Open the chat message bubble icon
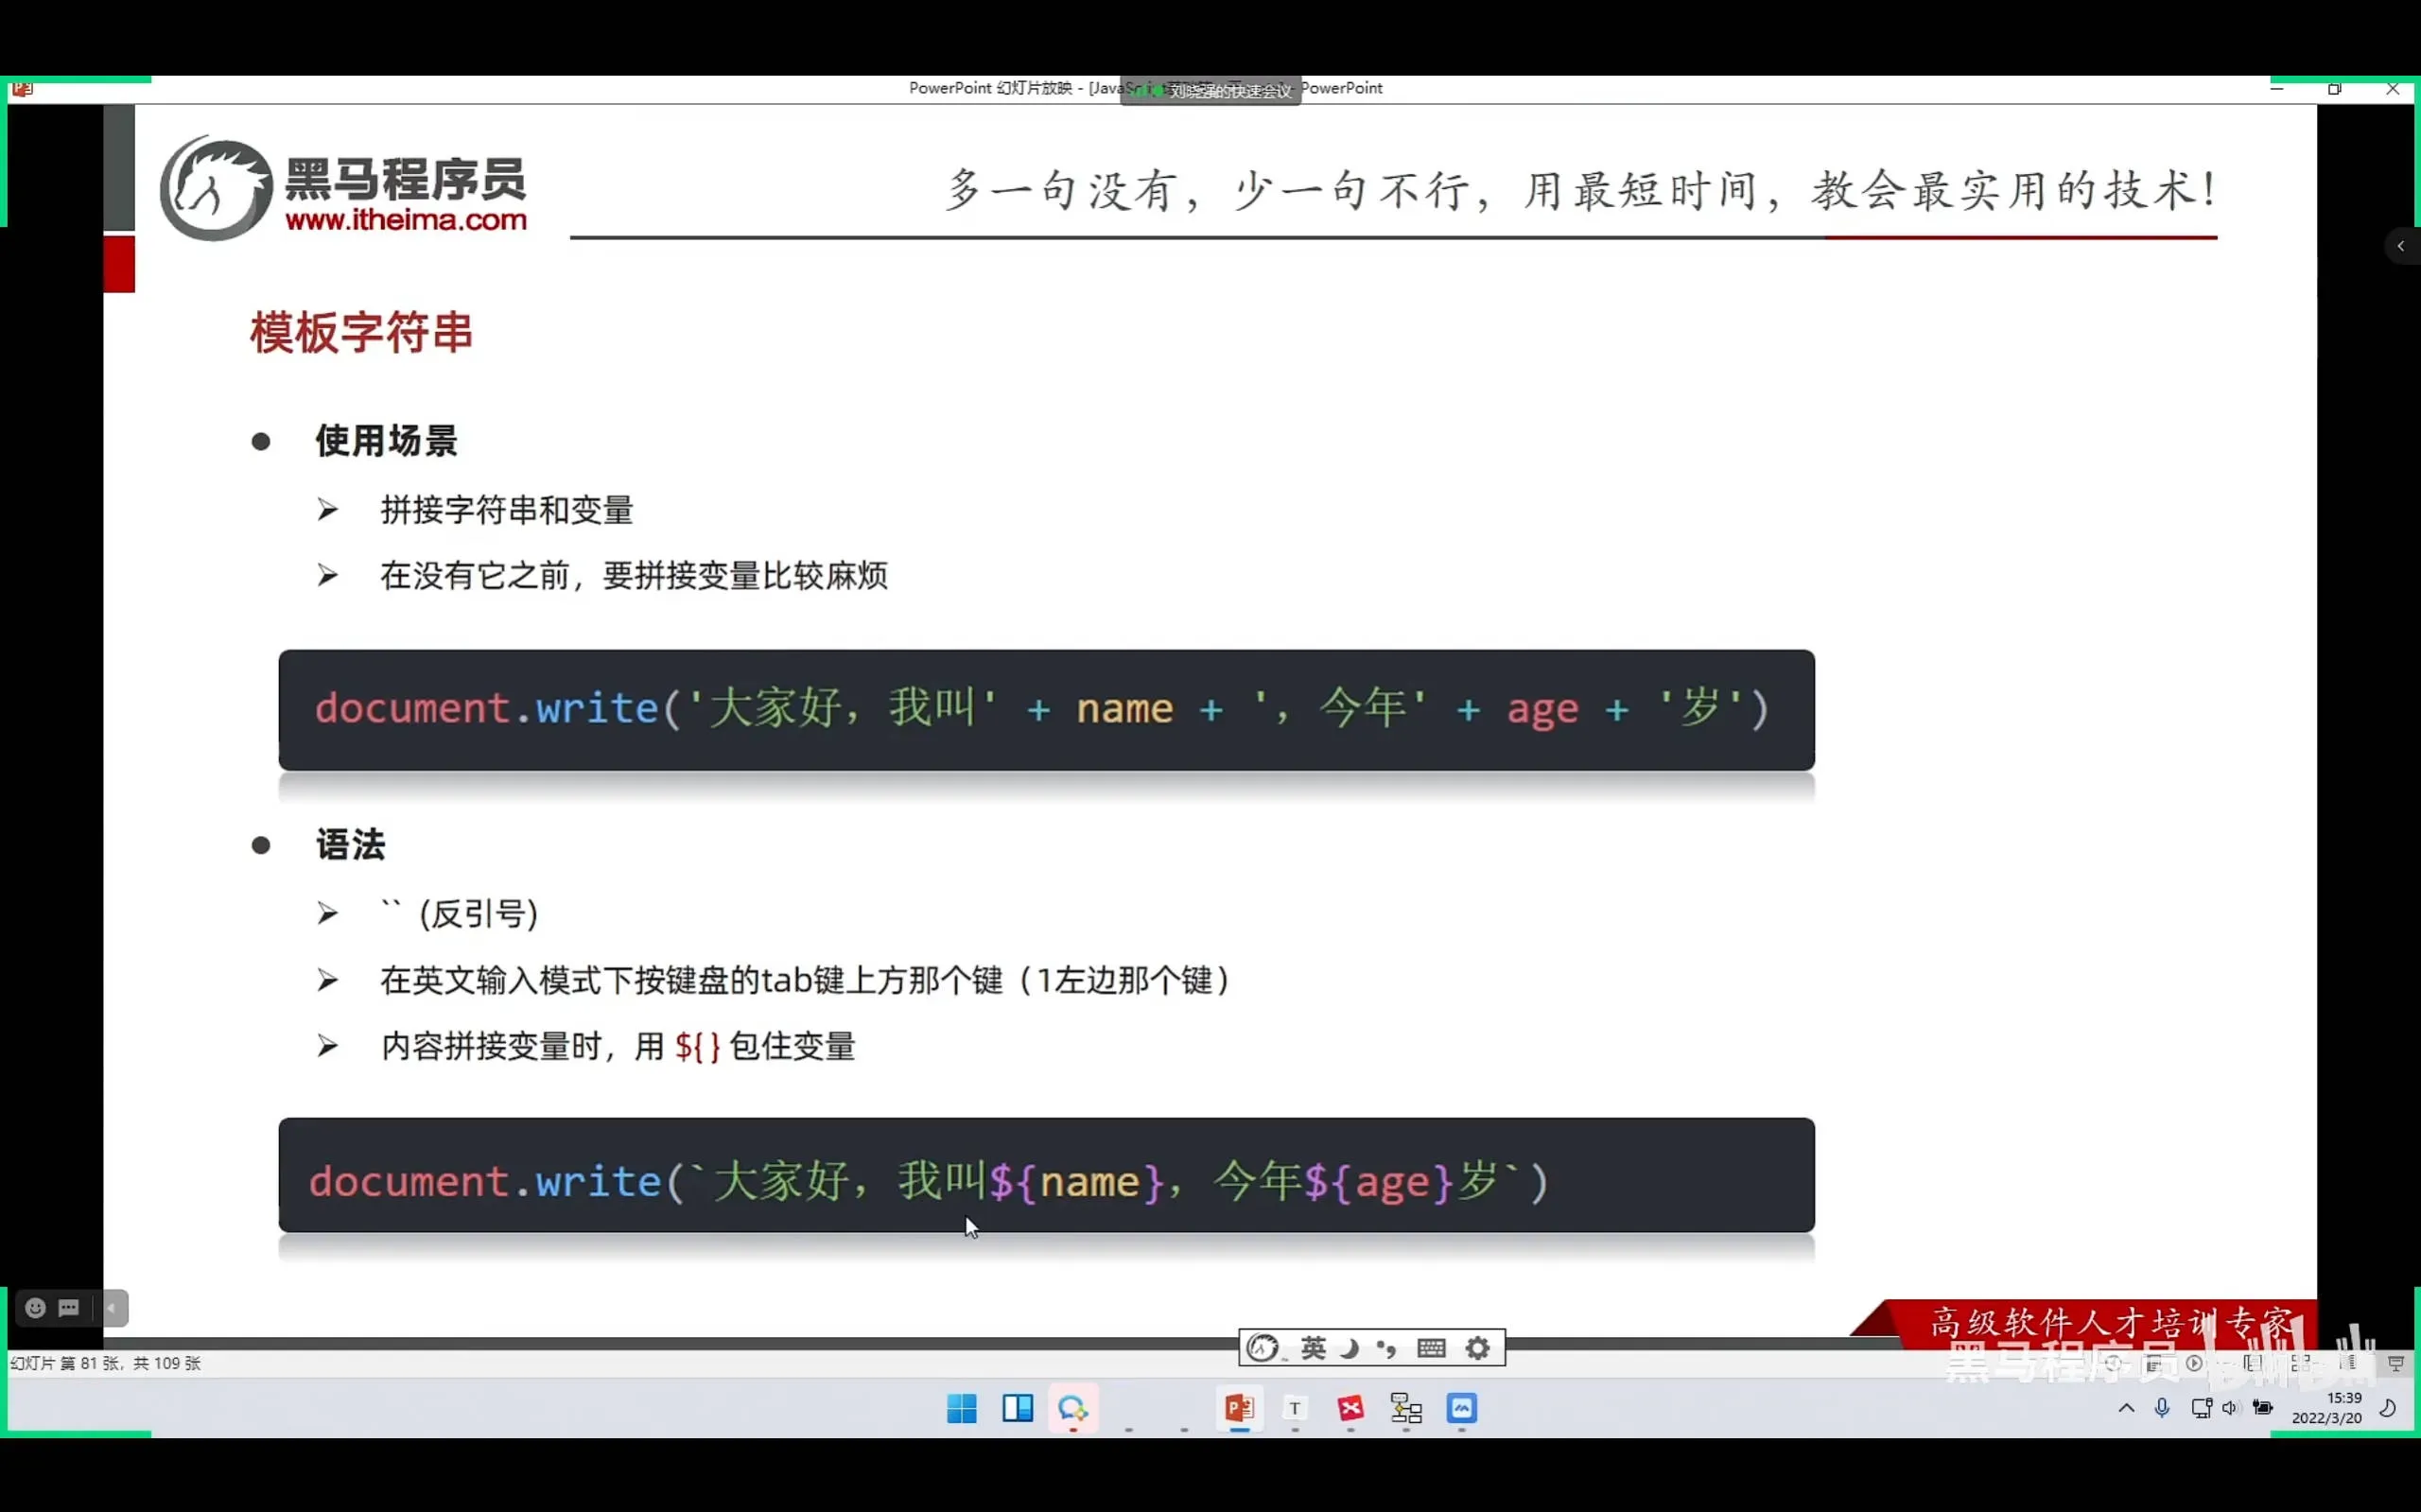 (x=69, y=1308)
